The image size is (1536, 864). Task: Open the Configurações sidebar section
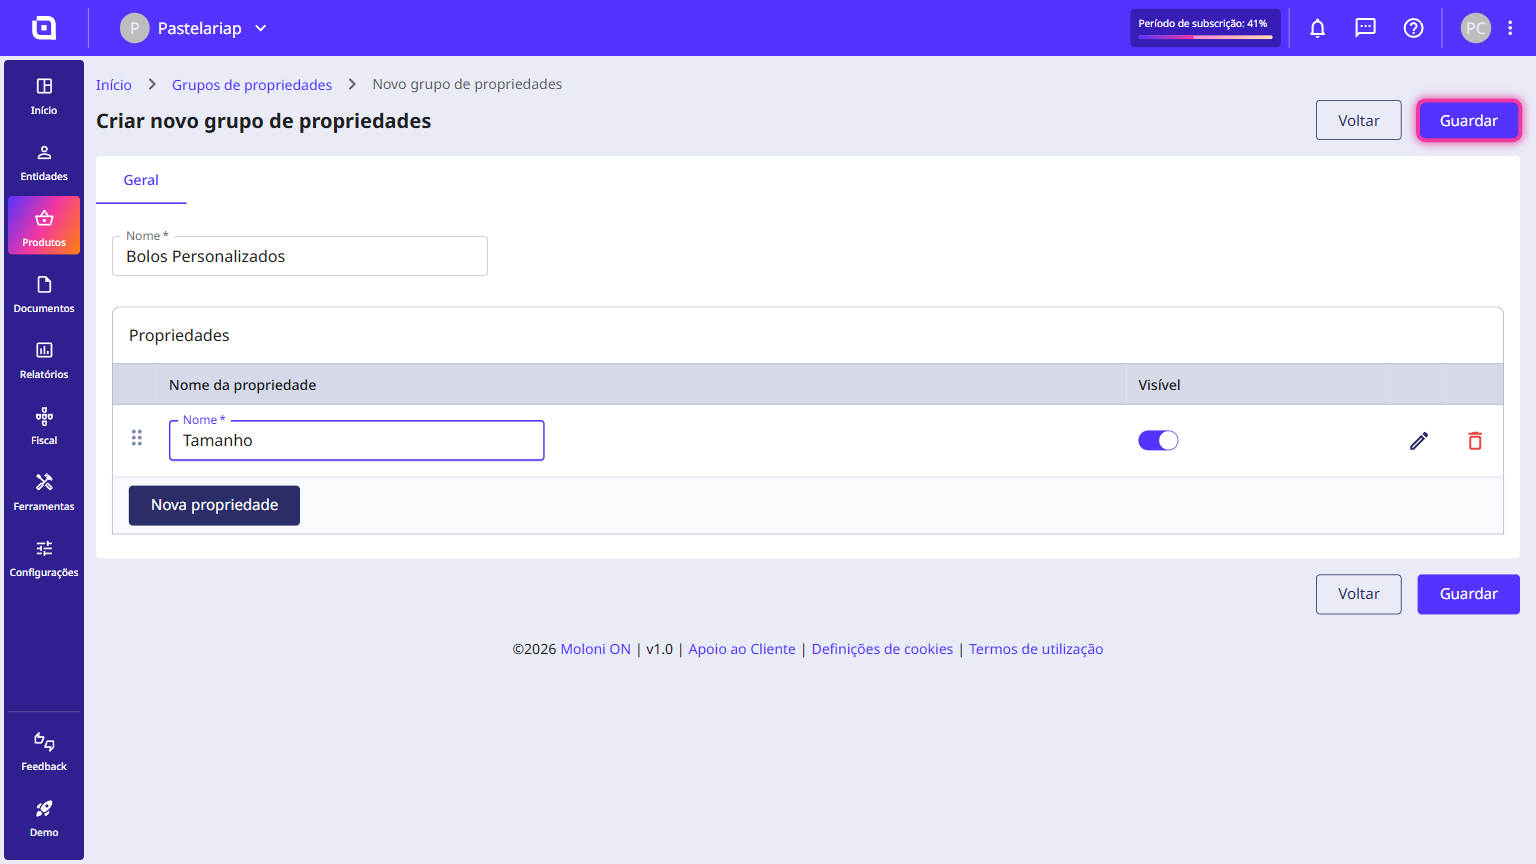click(44, 558)
